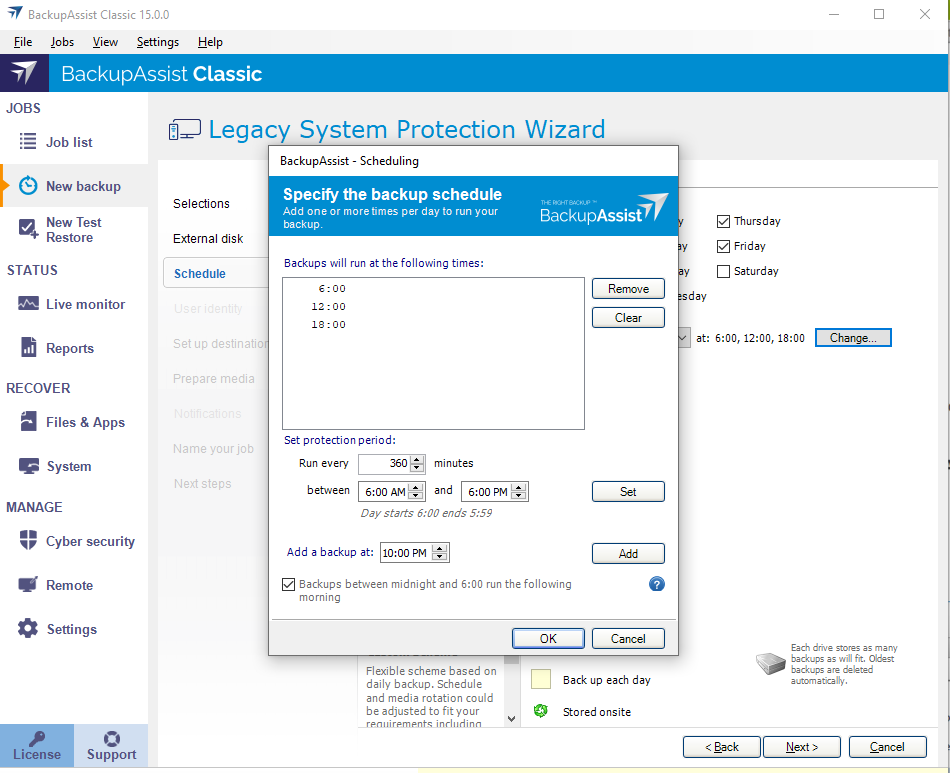Open the License key icon
Screen dimensions: 950x773
(37, 739)
